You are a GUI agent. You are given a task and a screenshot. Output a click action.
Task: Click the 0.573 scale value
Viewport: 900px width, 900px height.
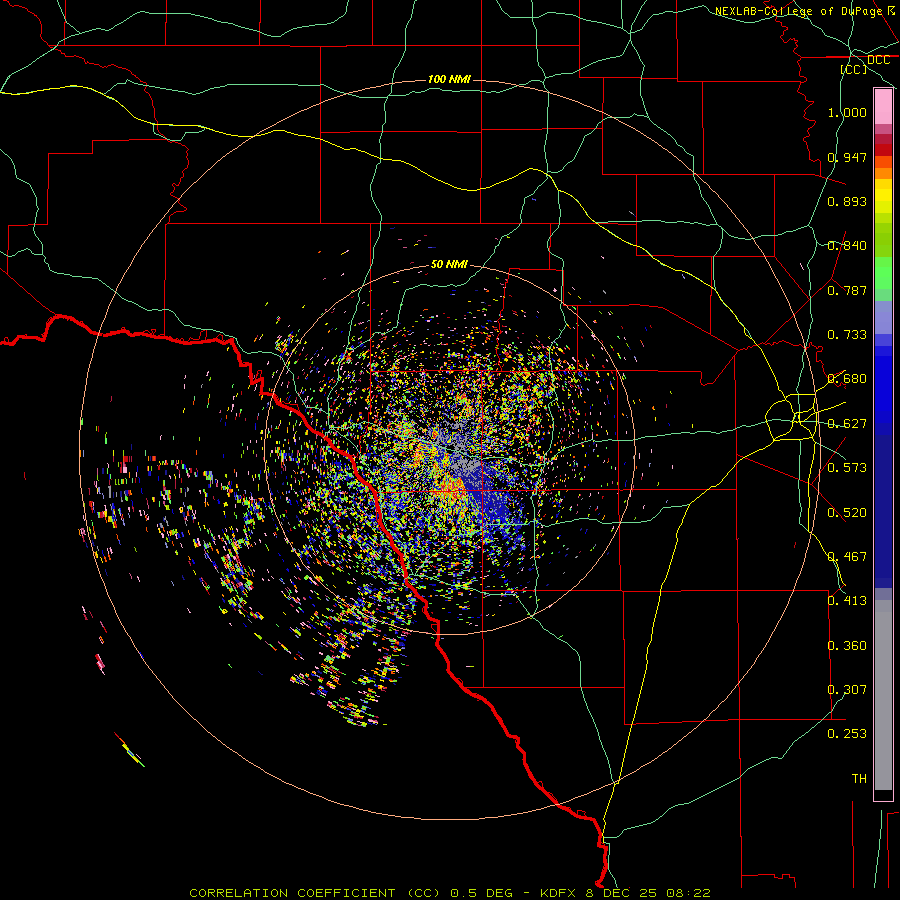[847, 468]
